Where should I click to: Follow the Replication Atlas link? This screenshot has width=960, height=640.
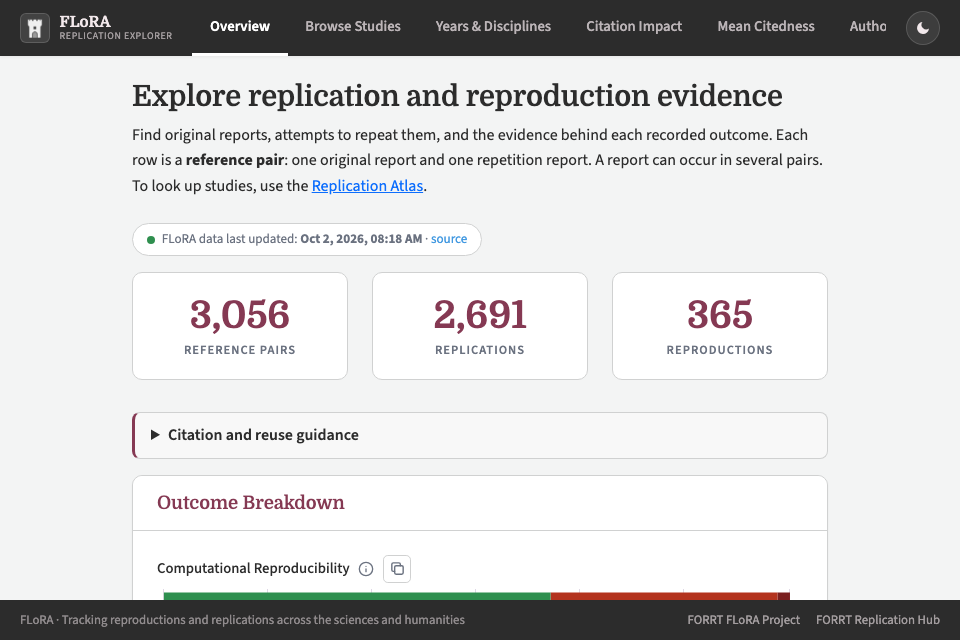[x=367, y=186]
